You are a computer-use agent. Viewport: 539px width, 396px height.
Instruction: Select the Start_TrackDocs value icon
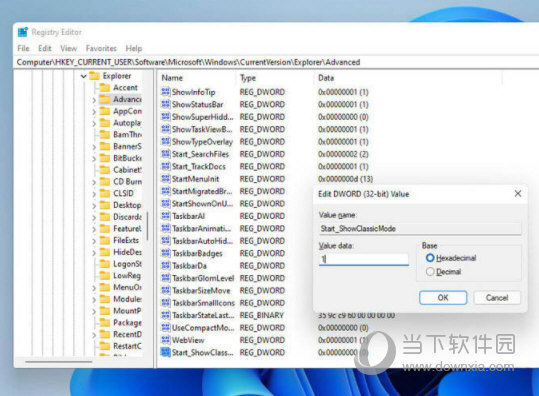pyautogui.click(x=166, y=166)
